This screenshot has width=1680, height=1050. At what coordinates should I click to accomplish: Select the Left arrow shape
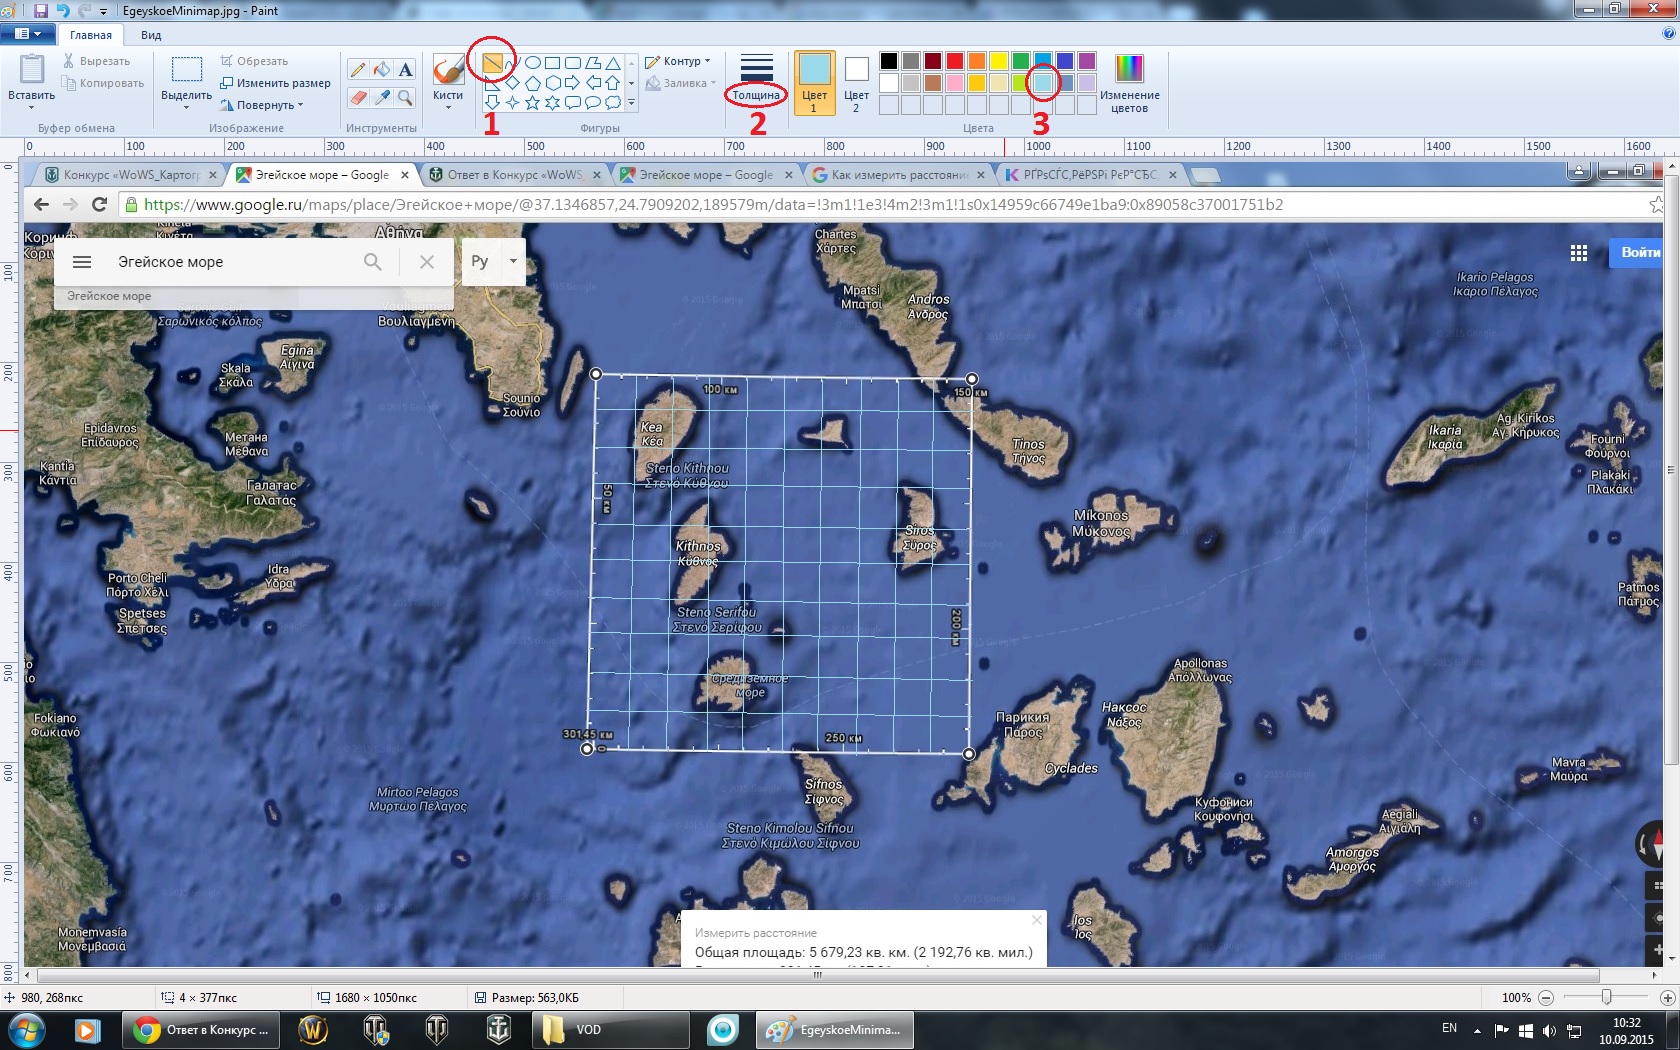tap(593, 83)
